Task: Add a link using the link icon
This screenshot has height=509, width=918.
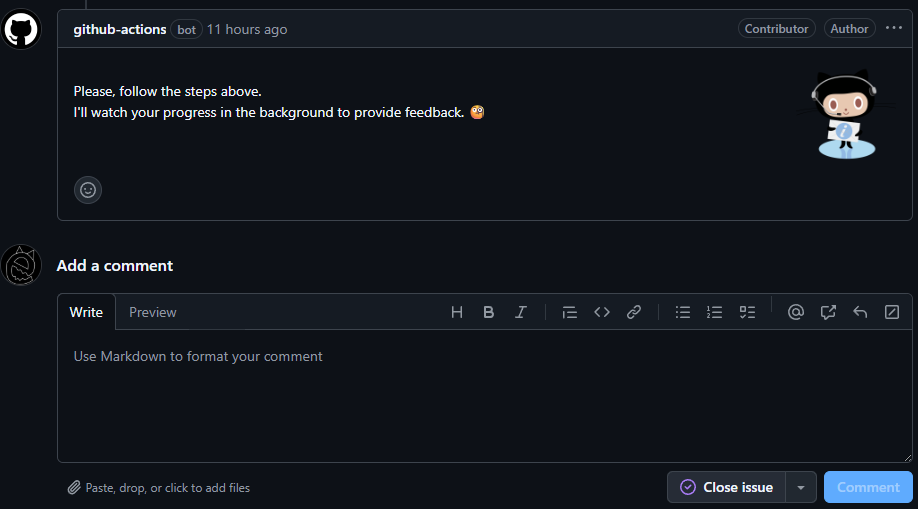Action: [x=634, y=312]
